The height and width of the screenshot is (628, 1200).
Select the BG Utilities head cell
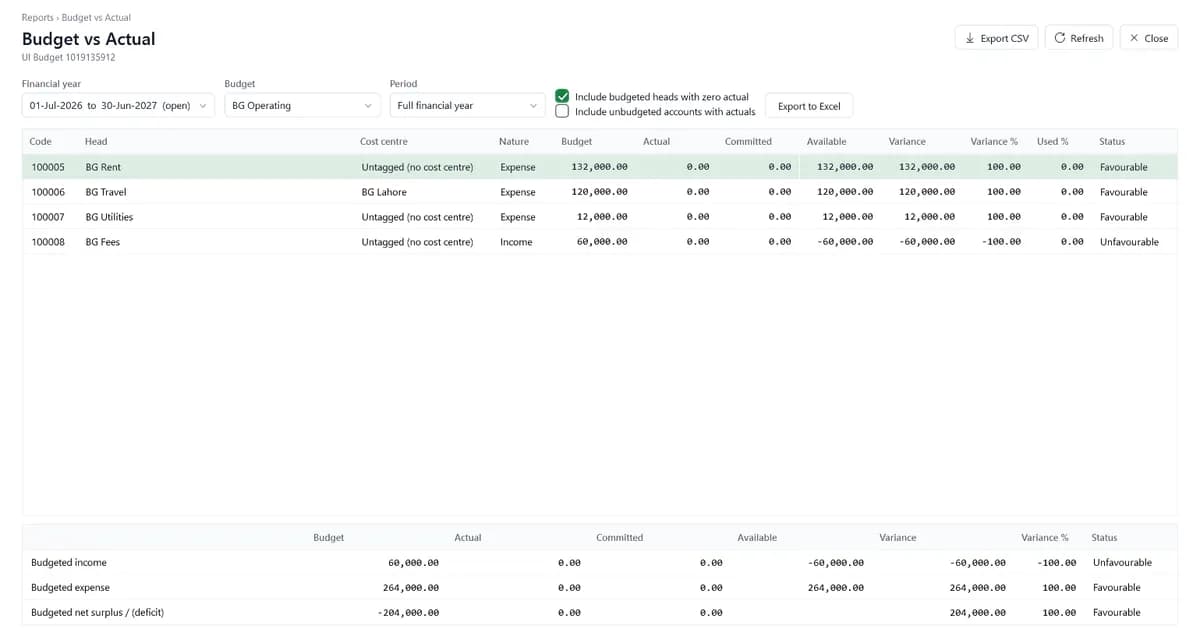[109, 217]
